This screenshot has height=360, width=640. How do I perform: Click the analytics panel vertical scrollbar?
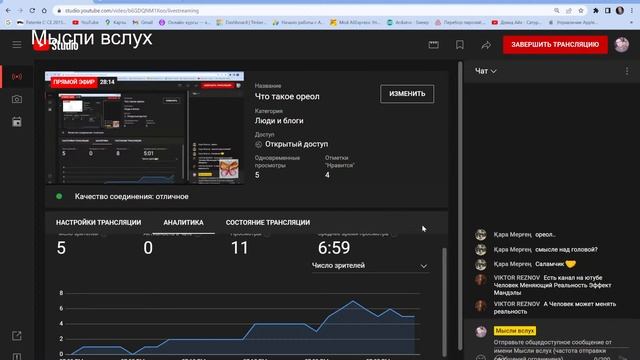[x=444, y=302]
